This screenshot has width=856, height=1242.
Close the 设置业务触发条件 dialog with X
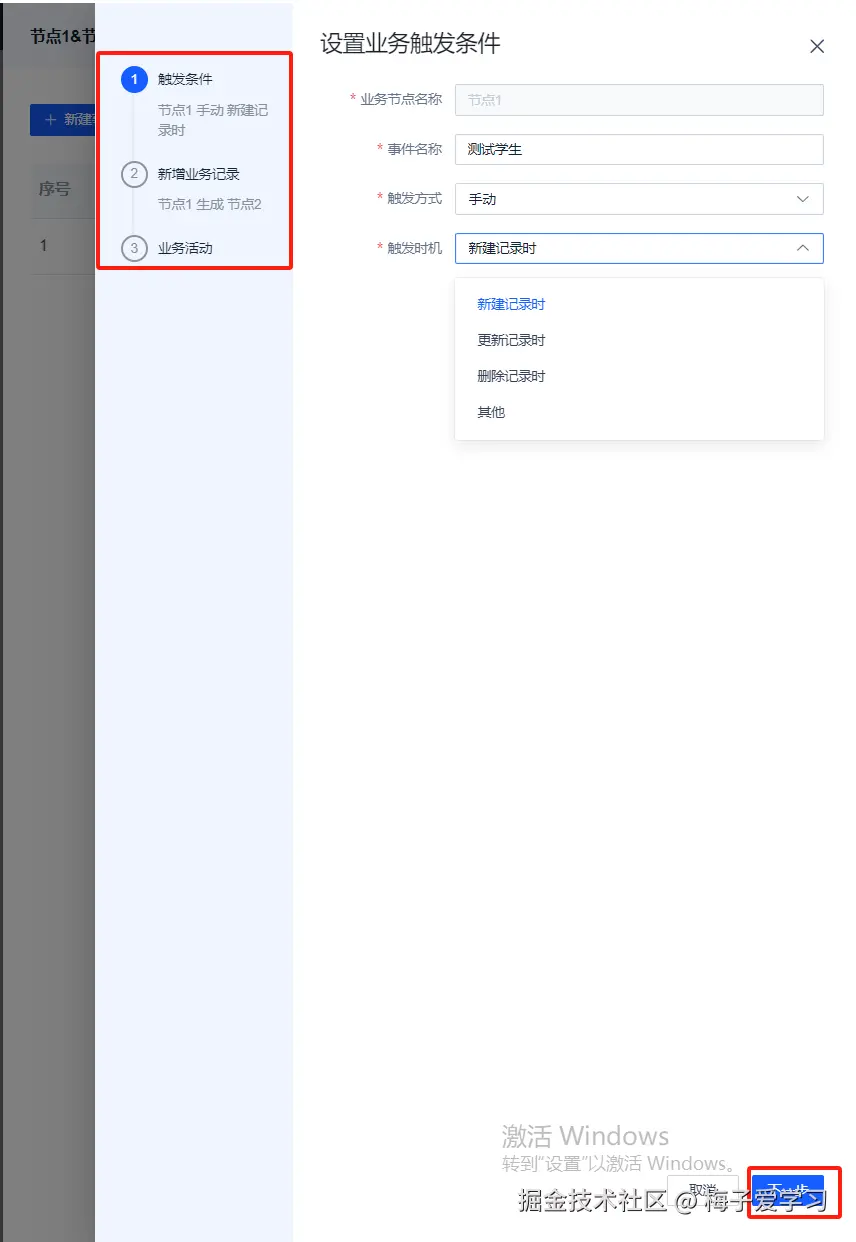coord(817,46)
